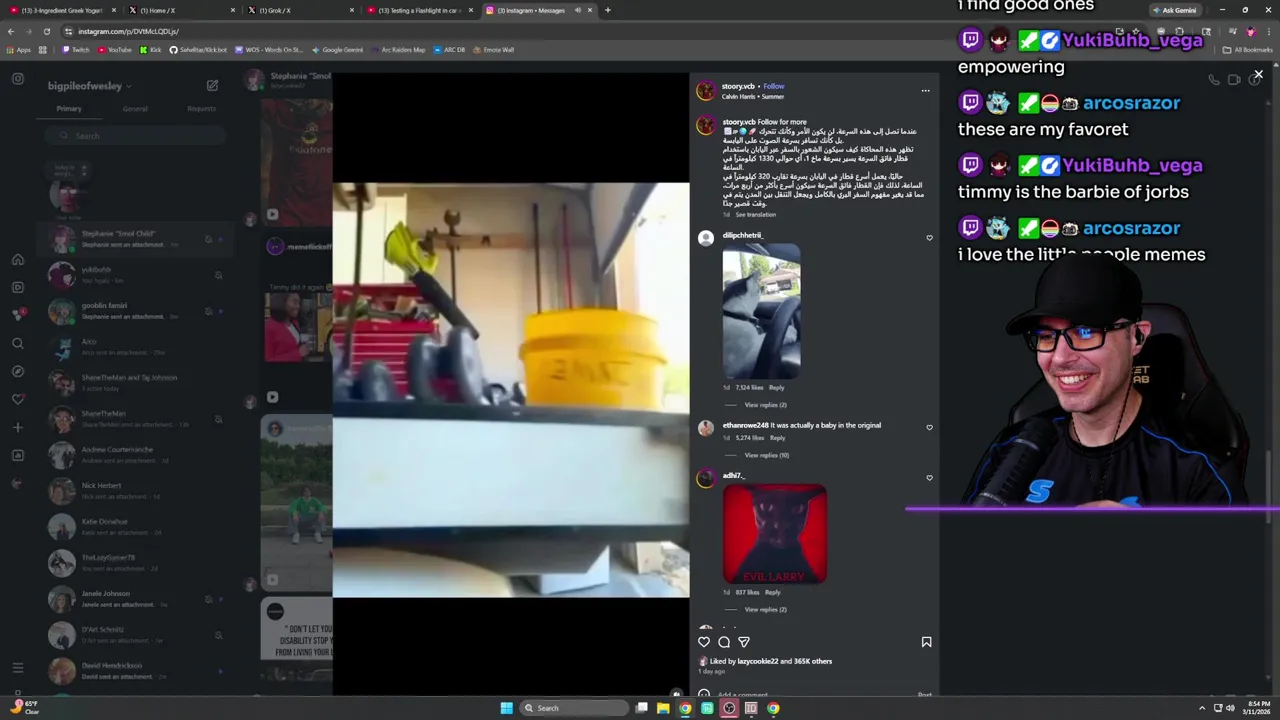
Task: Like the post with the heart icon
Action: tap(704, 642)
